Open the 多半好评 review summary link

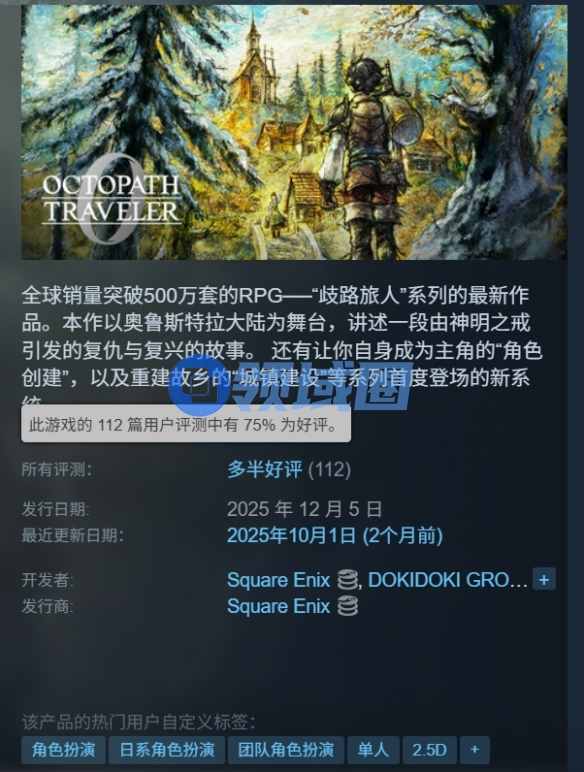[264, 469]
